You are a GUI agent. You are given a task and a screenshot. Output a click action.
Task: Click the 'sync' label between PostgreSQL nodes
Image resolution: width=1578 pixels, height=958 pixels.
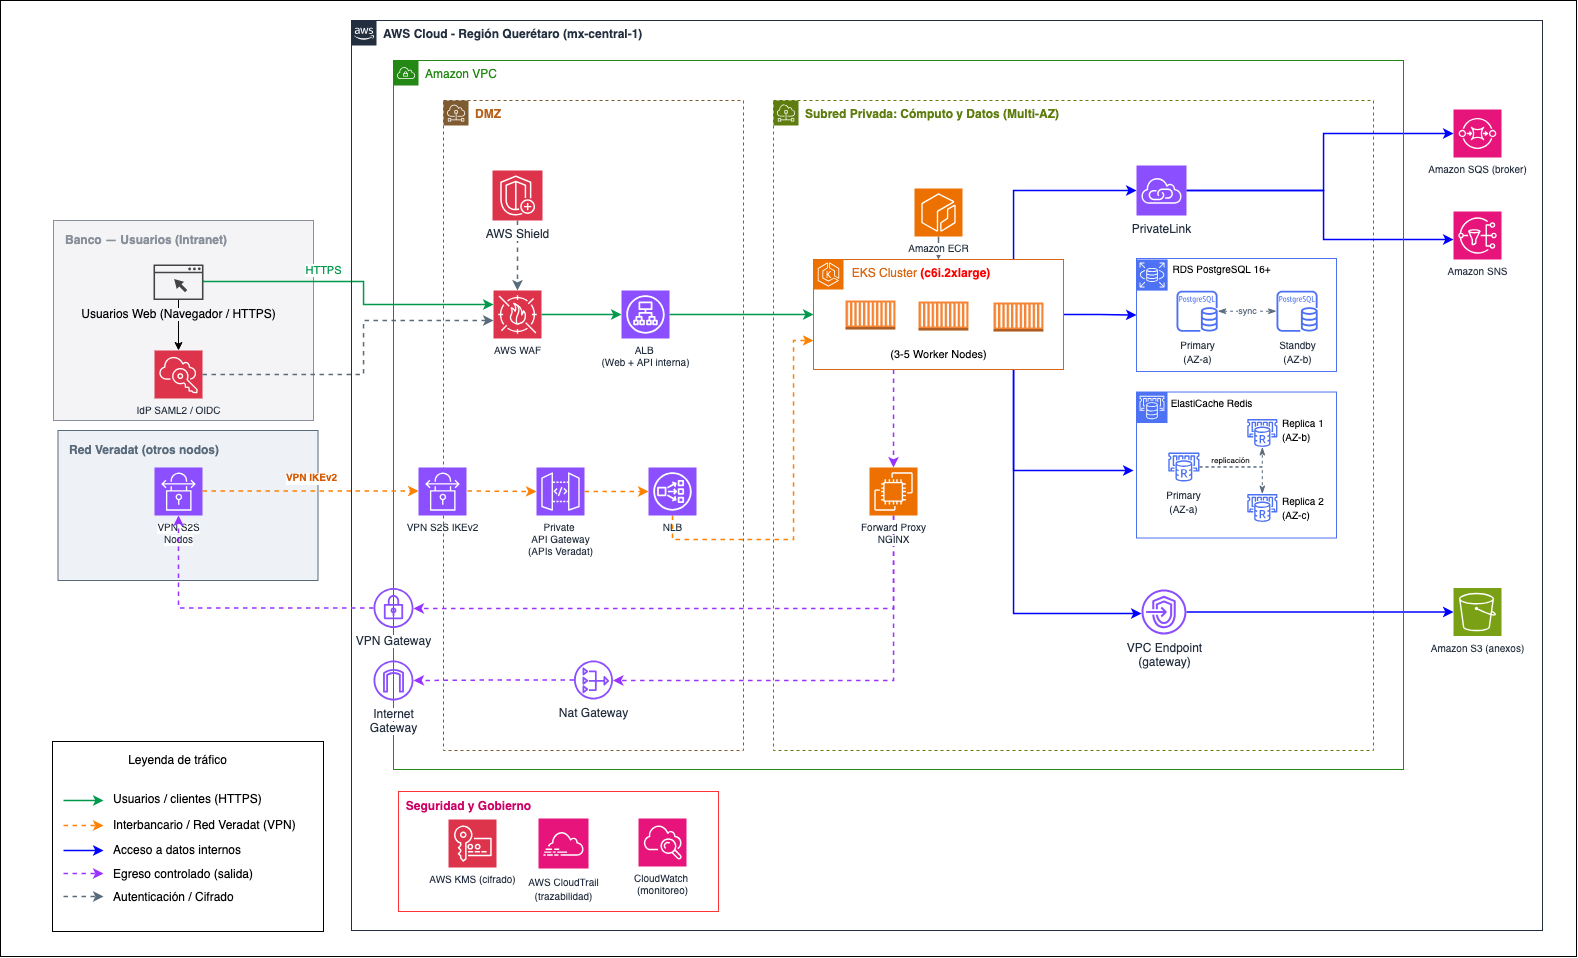coord(1247,311)
